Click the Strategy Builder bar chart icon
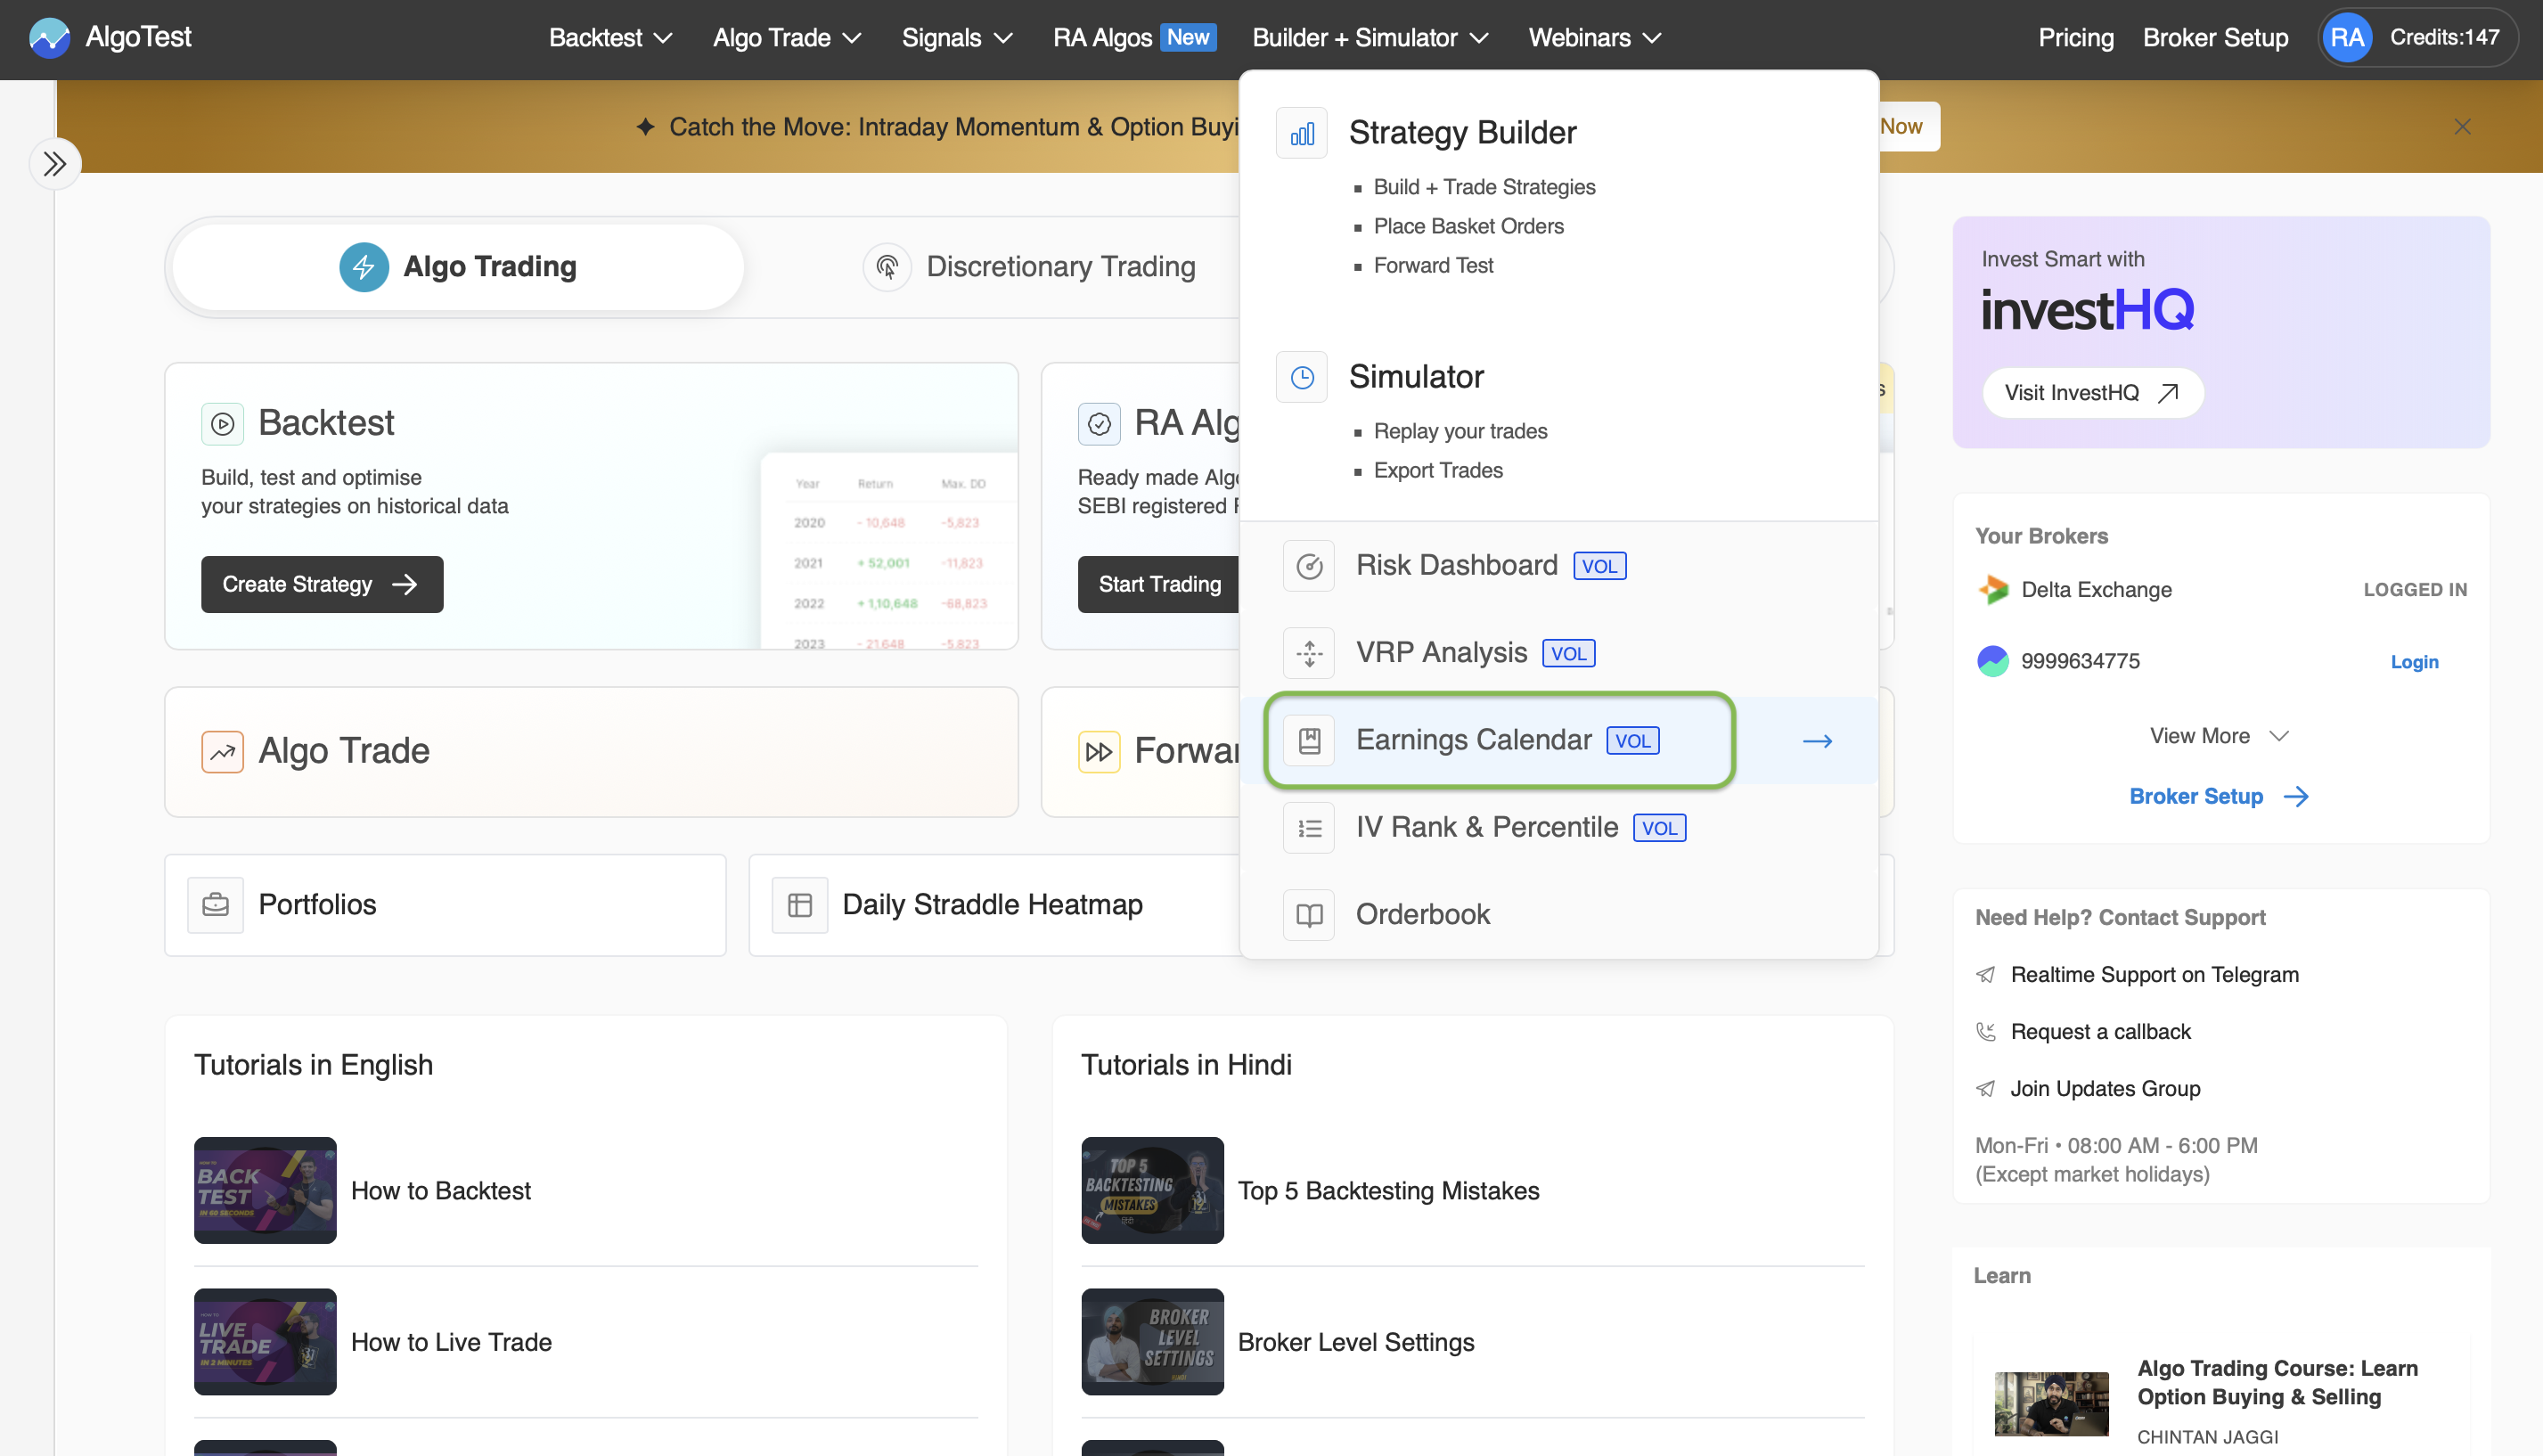This screenshot has height=1456, width=2543. pyautogui.click(x=1301, y=133)
